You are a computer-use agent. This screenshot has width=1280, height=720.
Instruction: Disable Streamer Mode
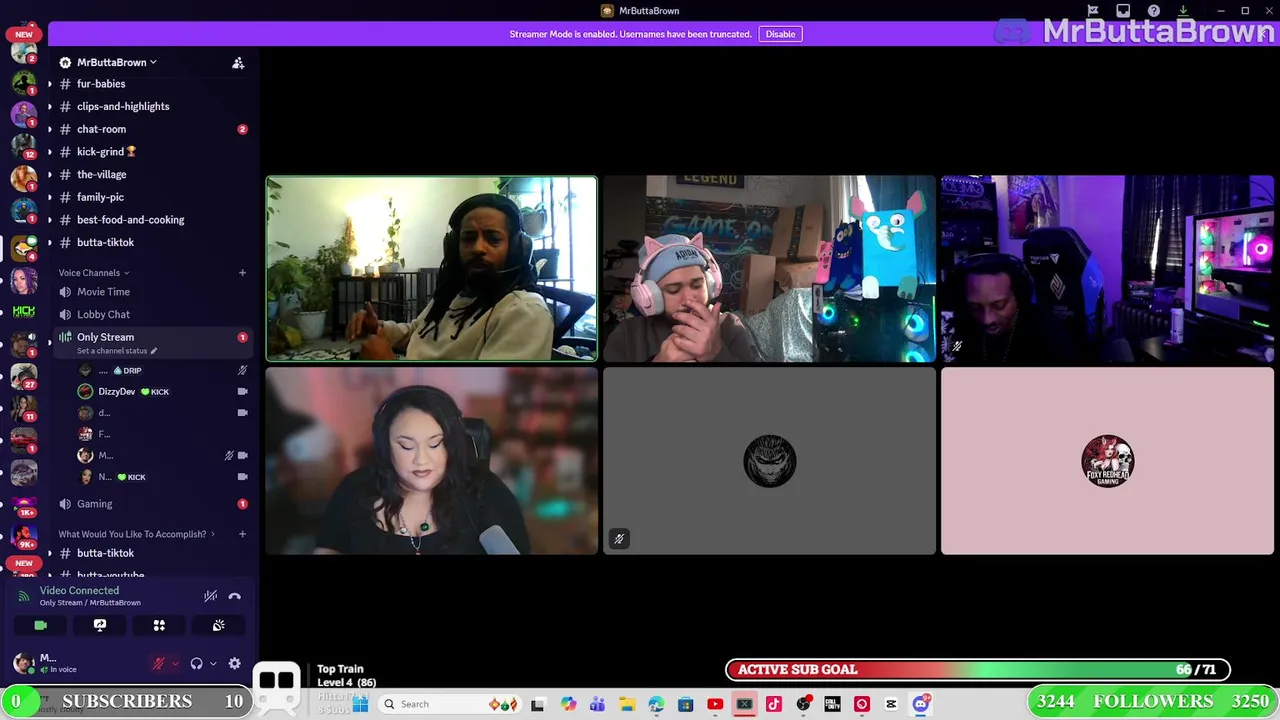click(x=780, y=34)
